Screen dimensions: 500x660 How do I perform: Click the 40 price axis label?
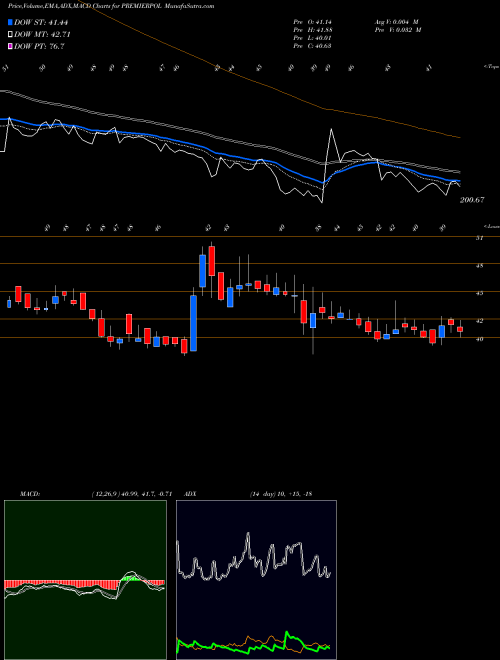(479, 339)
